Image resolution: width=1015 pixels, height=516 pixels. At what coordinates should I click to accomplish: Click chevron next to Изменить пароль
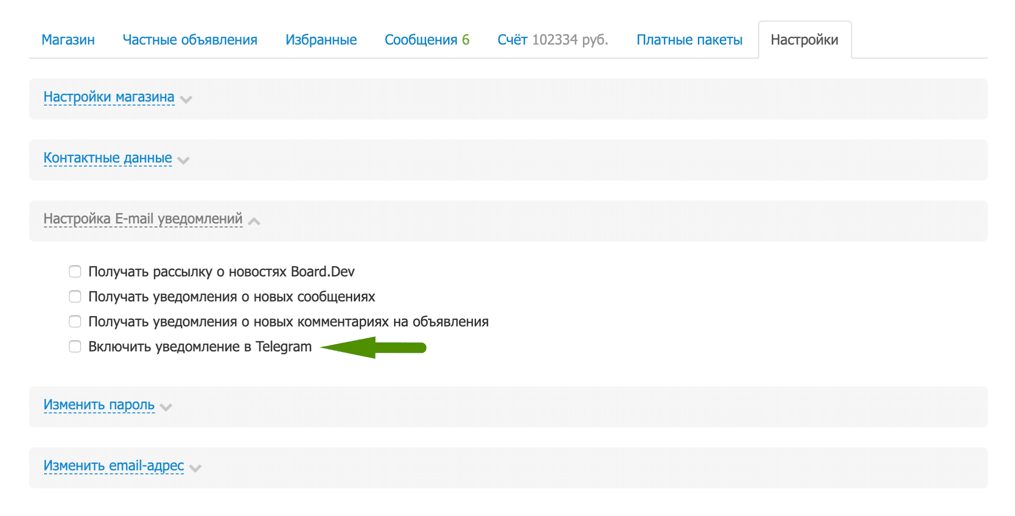pyautogui.click(x=166, y=407)
